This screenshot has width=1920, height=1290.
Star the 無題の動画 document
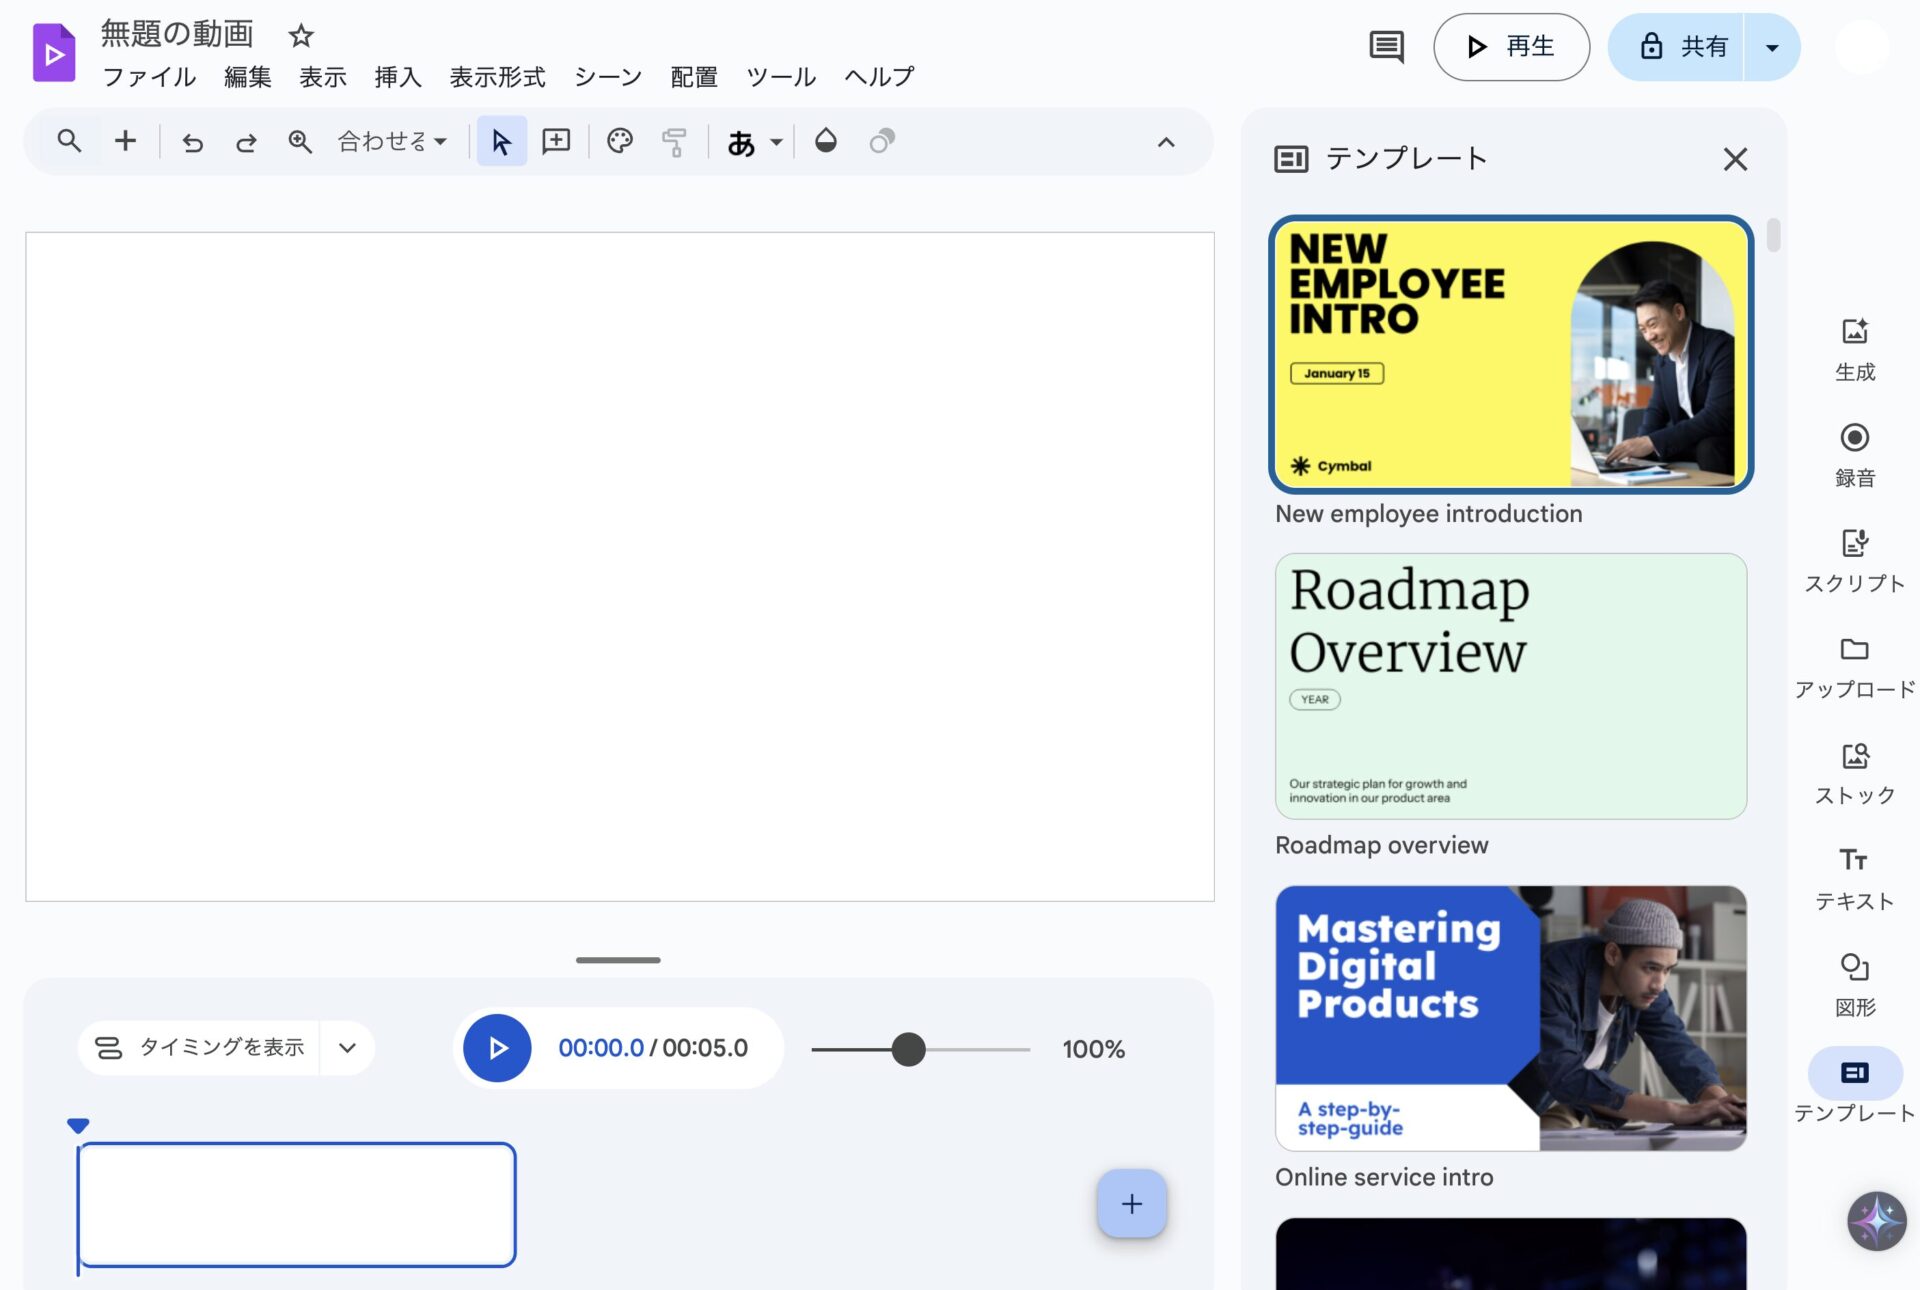(301, 36)
